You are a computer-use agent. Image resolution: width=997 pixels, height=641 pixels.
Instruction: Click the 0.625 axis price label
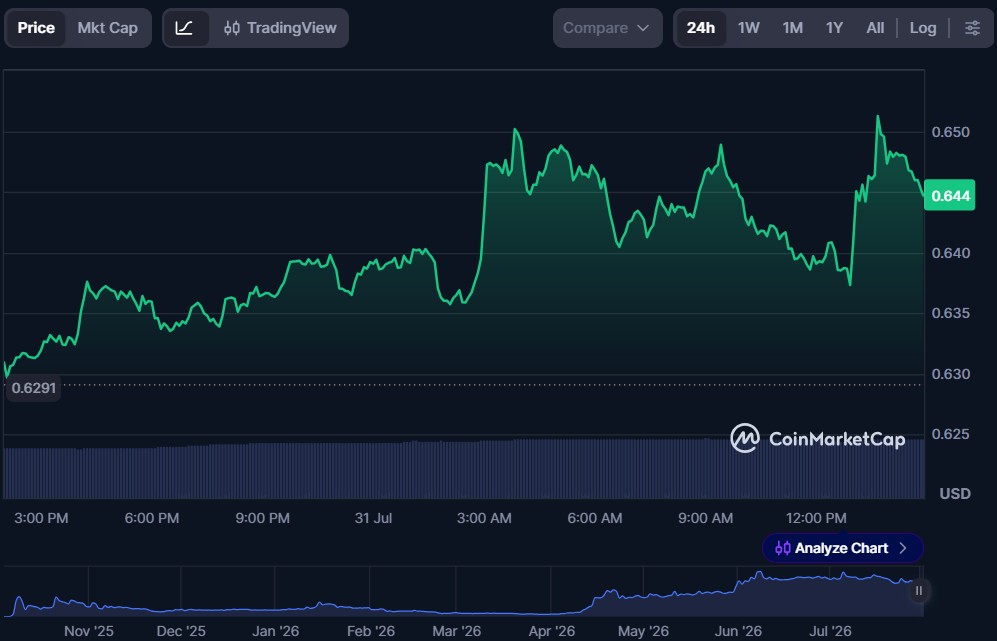(x=951, y=434)
